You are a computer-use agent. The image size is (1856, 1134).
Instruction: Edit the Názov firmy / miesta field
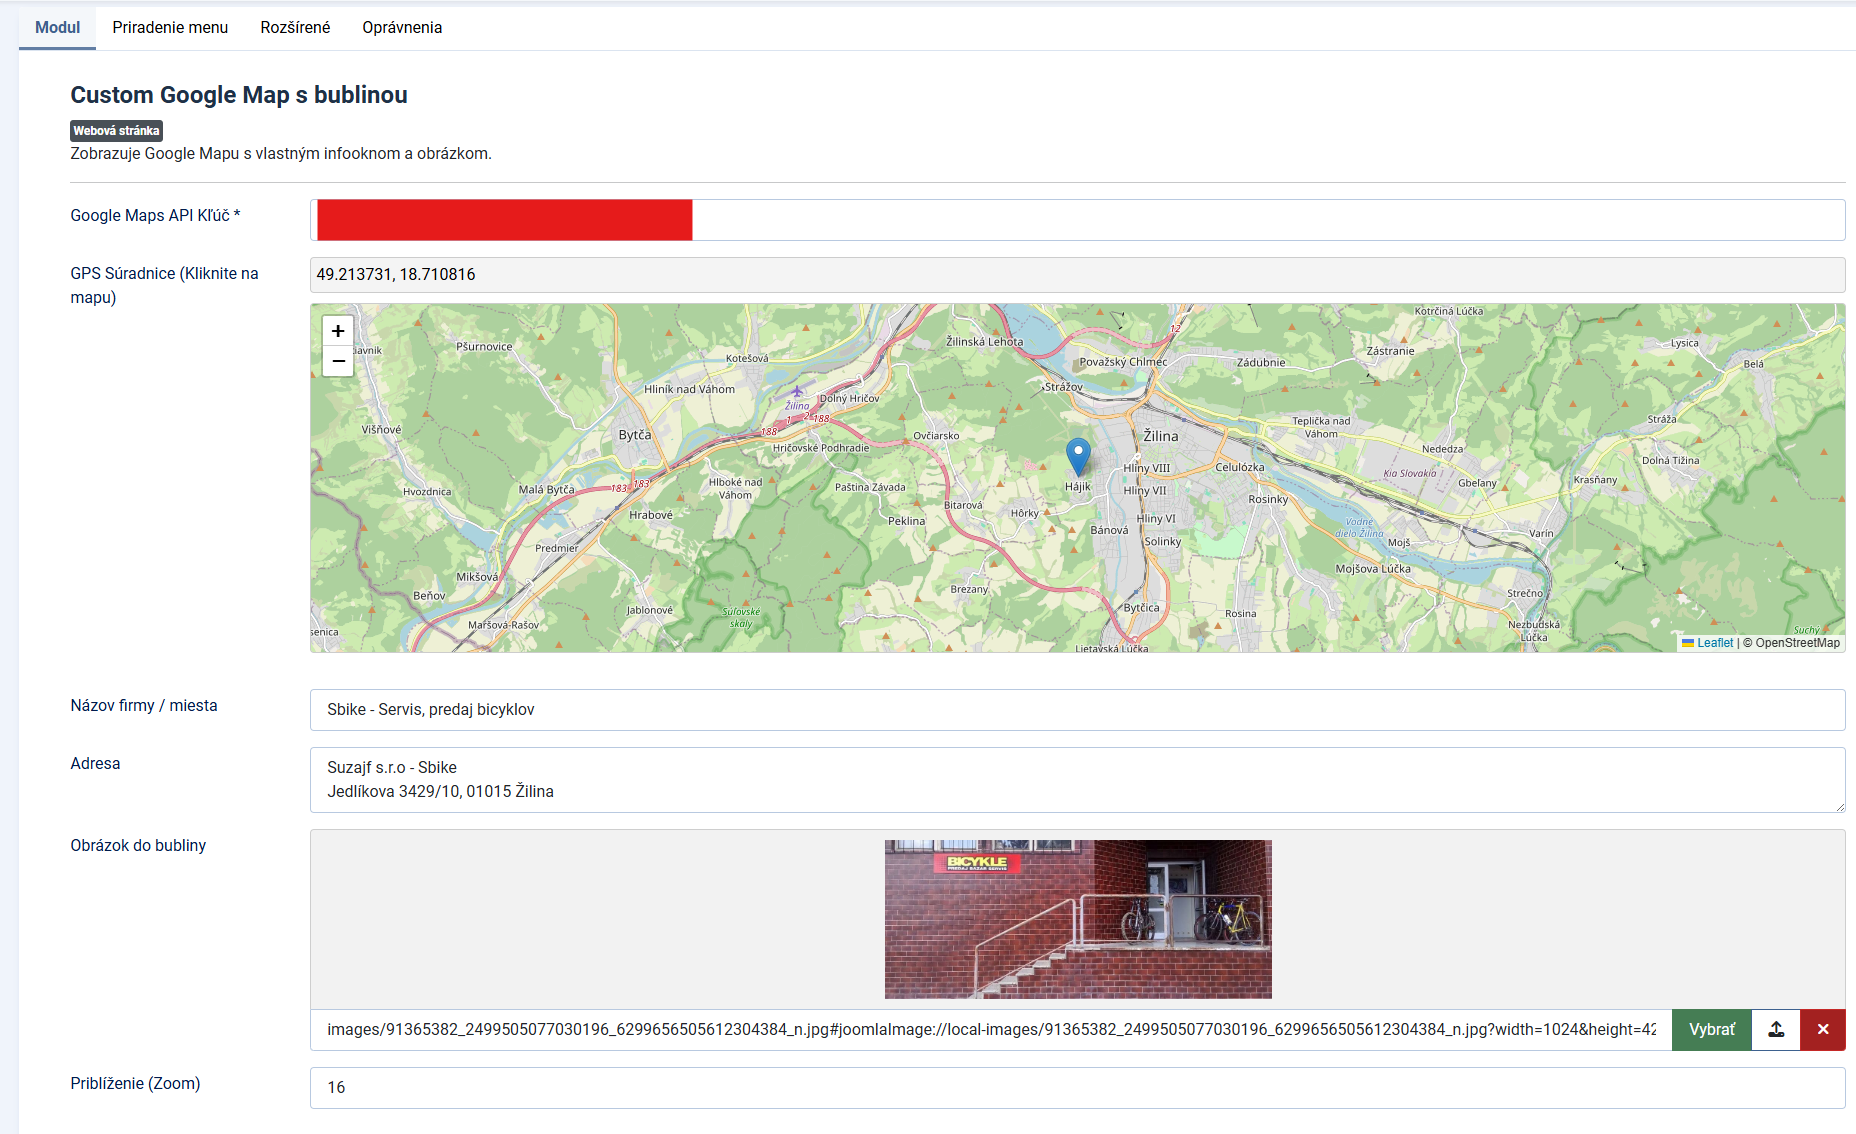(x=1077, y=709)
